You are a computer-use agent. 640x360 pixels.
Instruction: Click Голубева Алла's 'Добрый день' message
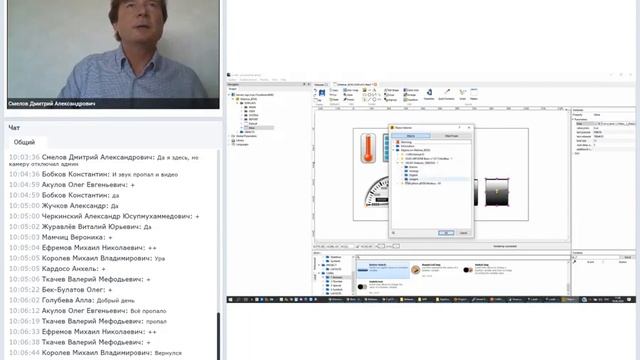pyautogui.click(x=71, y=300)
